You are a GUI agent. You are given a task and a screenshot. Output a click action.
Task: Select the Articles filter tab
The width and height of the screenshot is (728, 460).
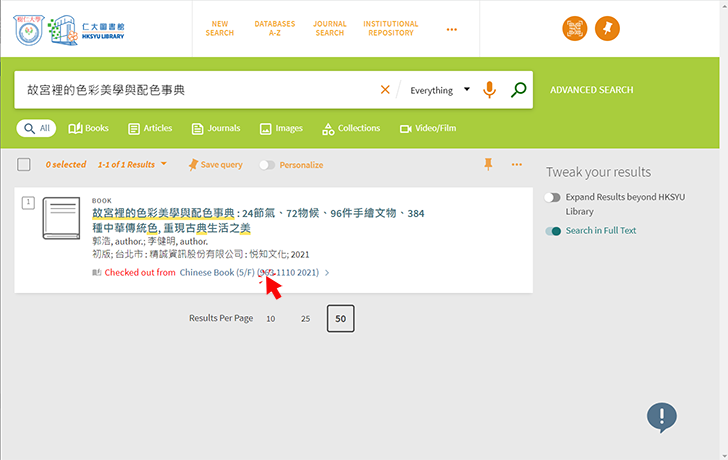pos(150,129)
